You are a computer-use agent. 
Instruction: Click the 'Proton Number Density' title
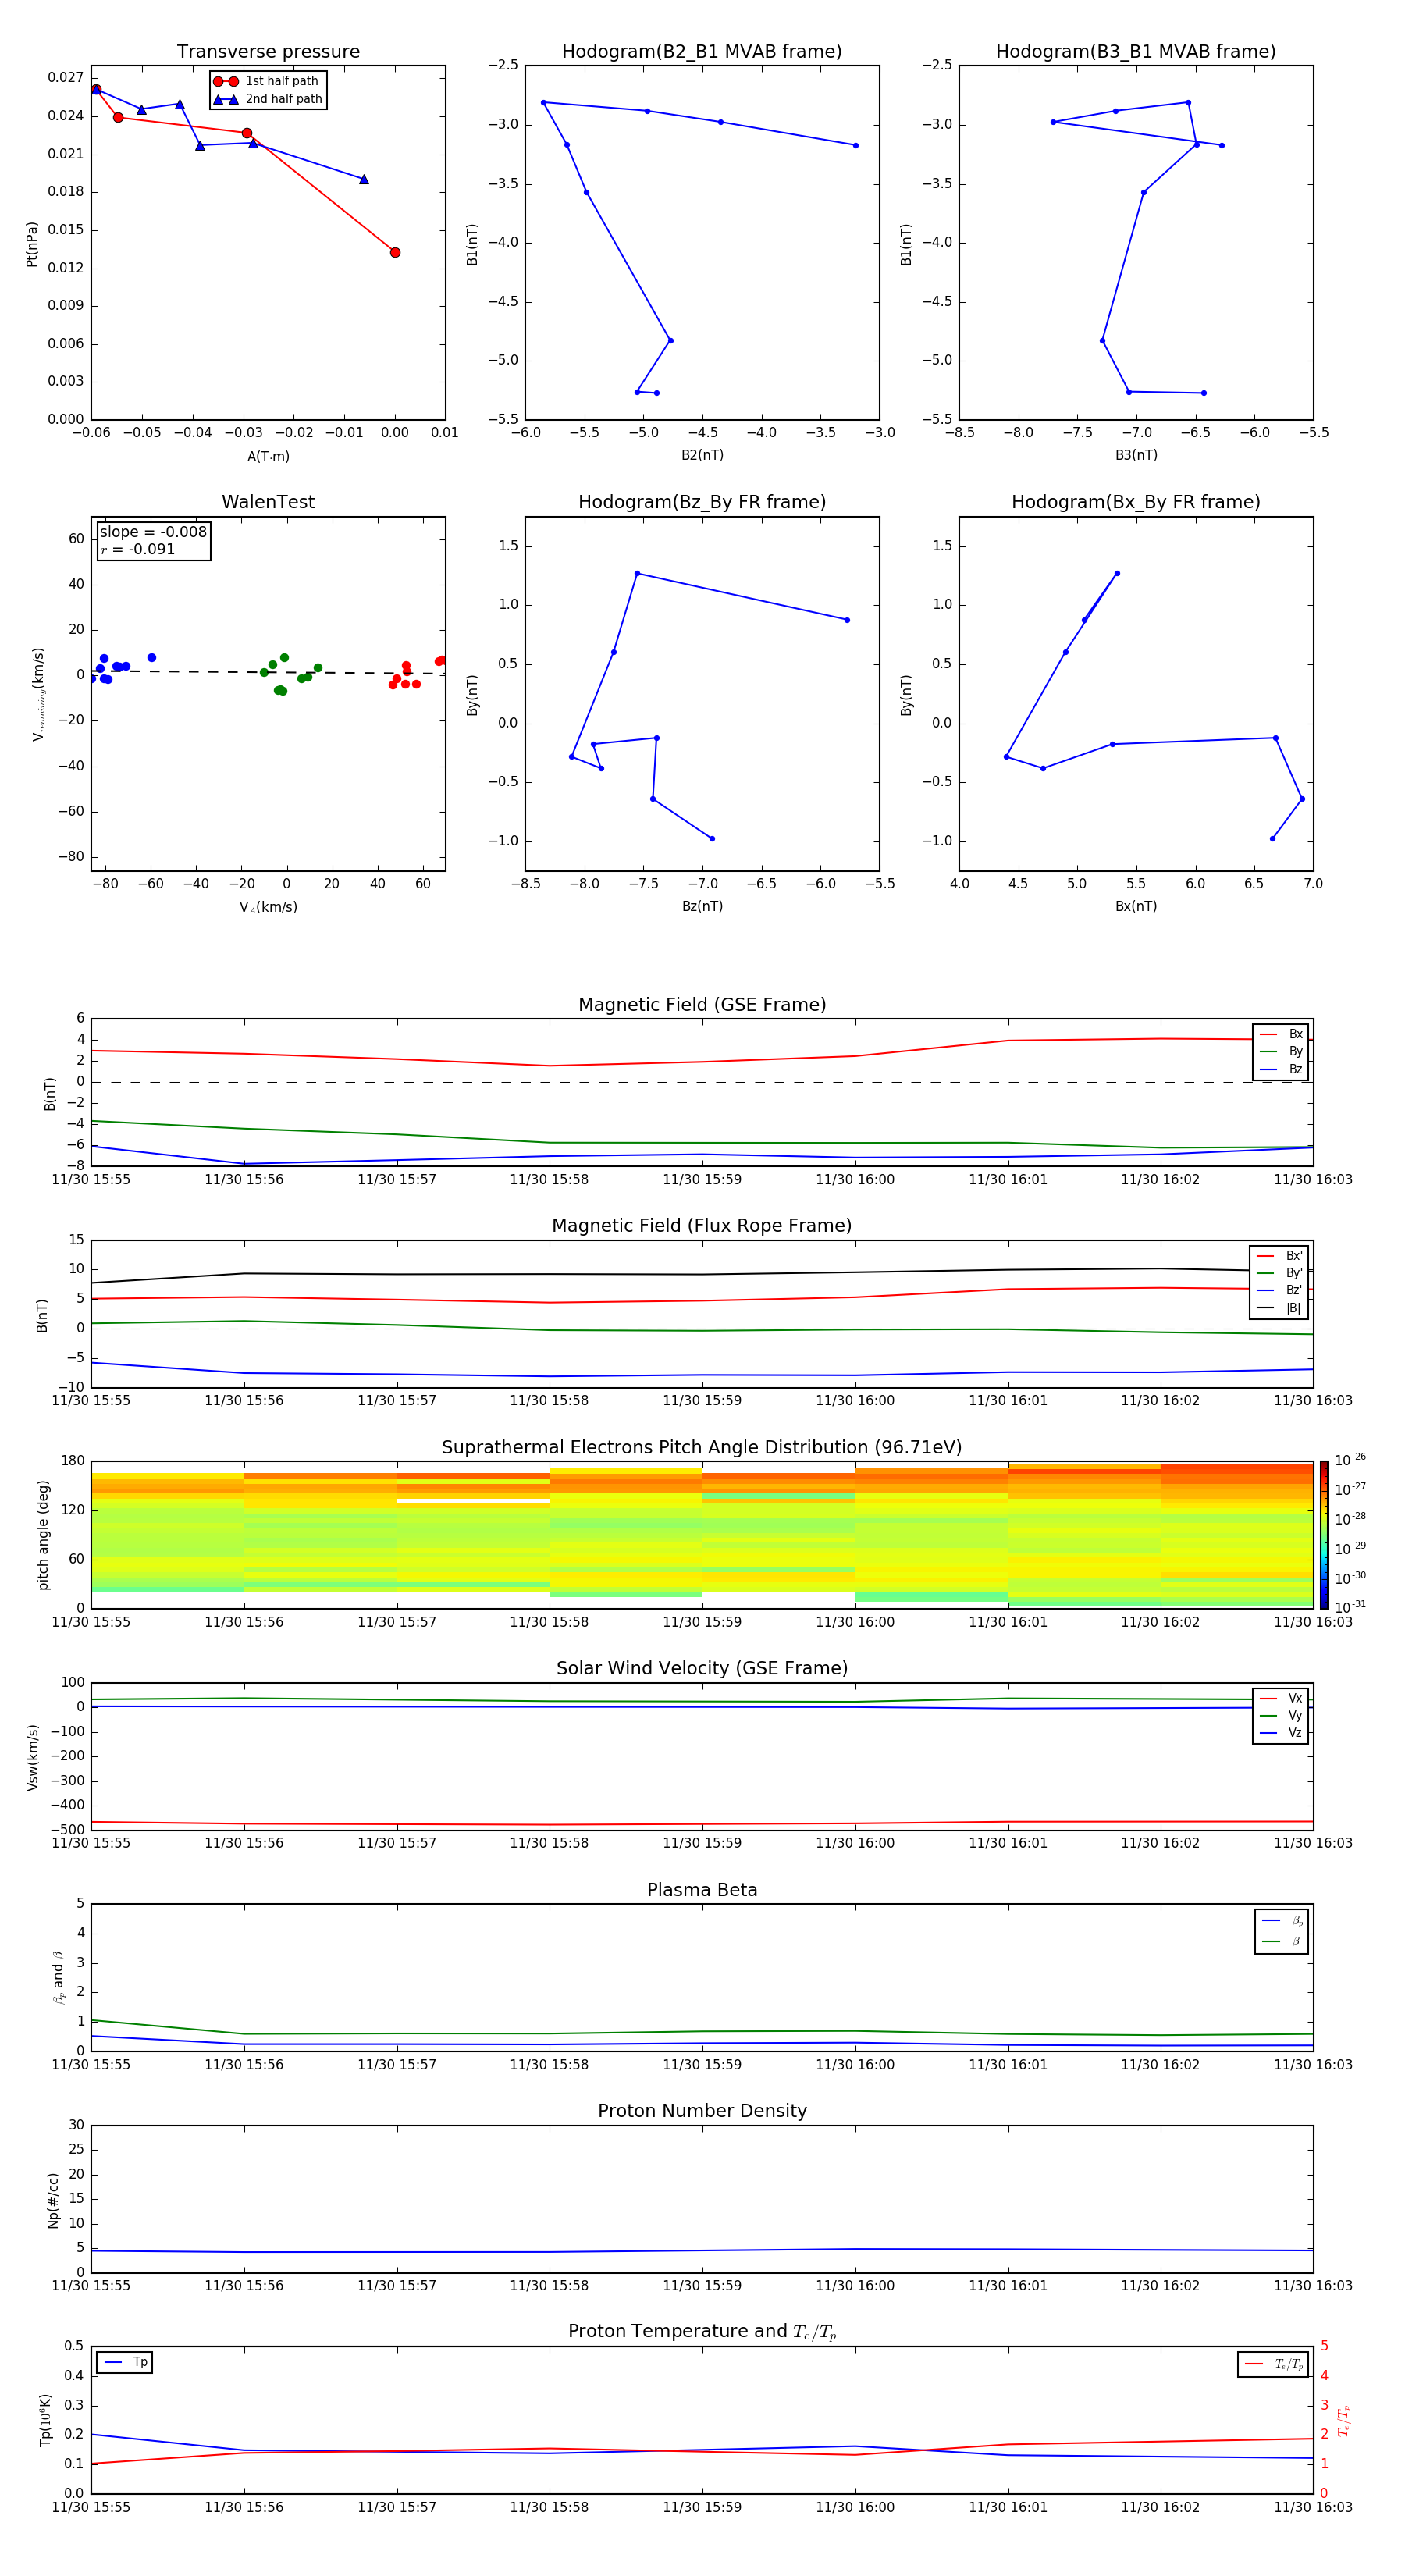tap(702, 2111)
